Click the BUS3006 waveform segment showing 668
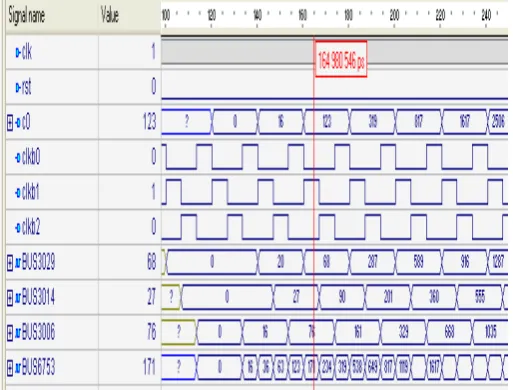513x390 pixels. coord(449,332)
